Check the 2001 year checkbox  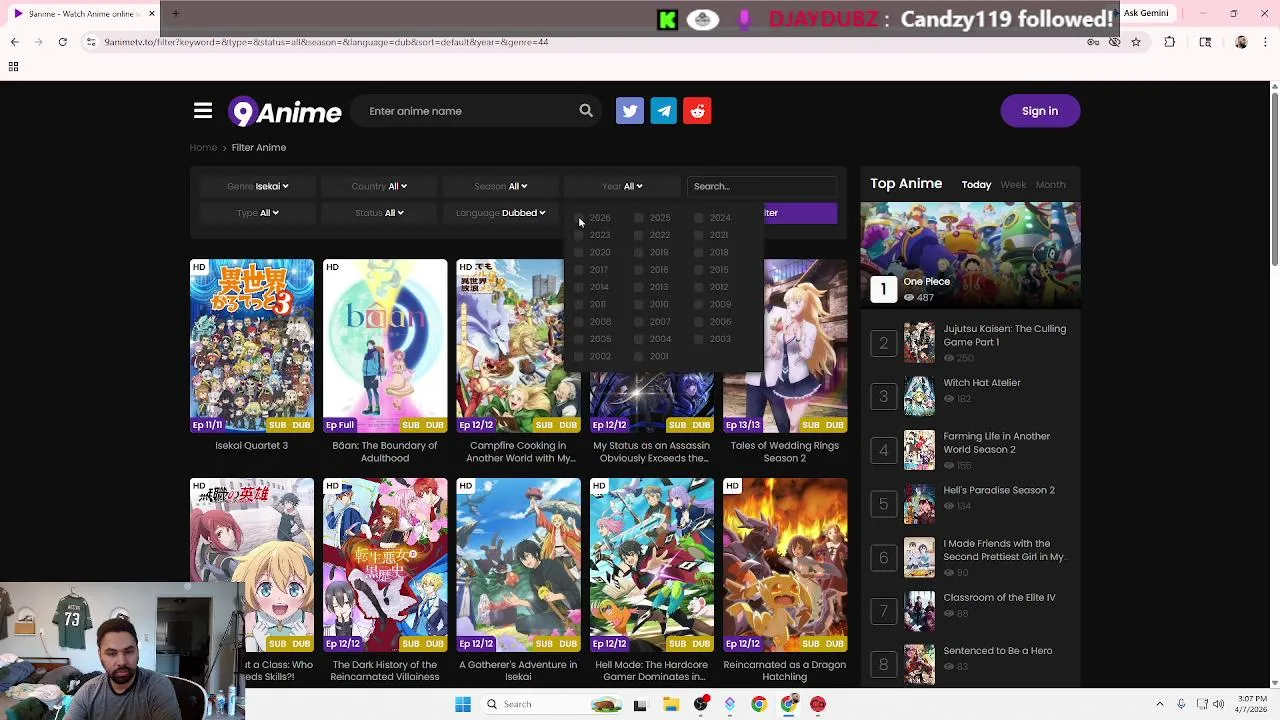pyautogui.click(x=639, y=356)
